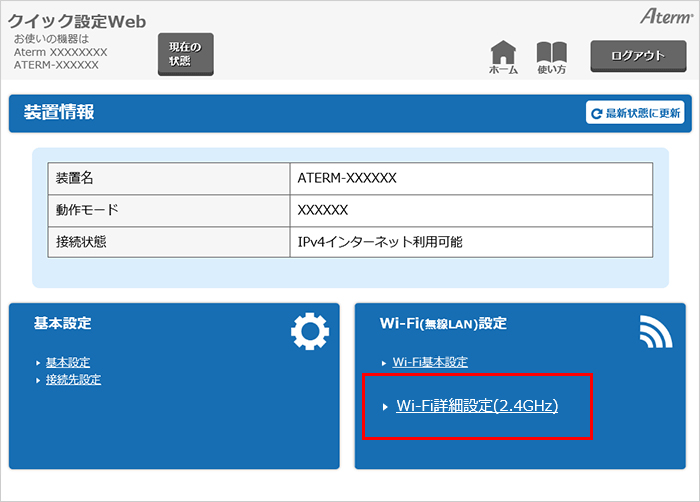Image resolution: width=700 pixels, height=502 pixels.
Task: Open the 使い方 book icon
Action: (x=551, y=58)
